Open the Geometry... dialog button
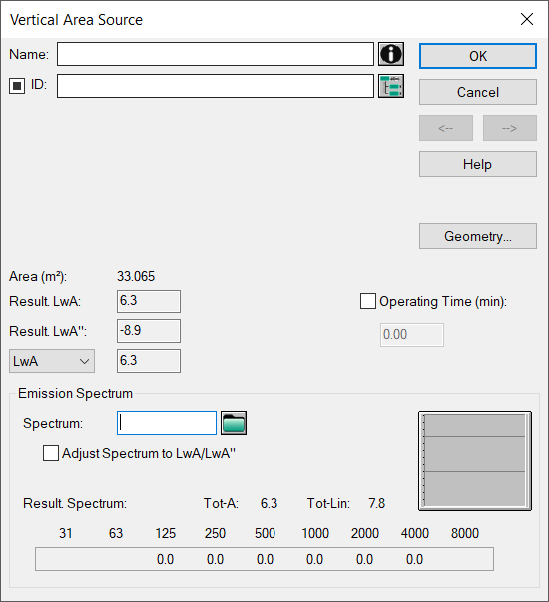 (478, 236)
